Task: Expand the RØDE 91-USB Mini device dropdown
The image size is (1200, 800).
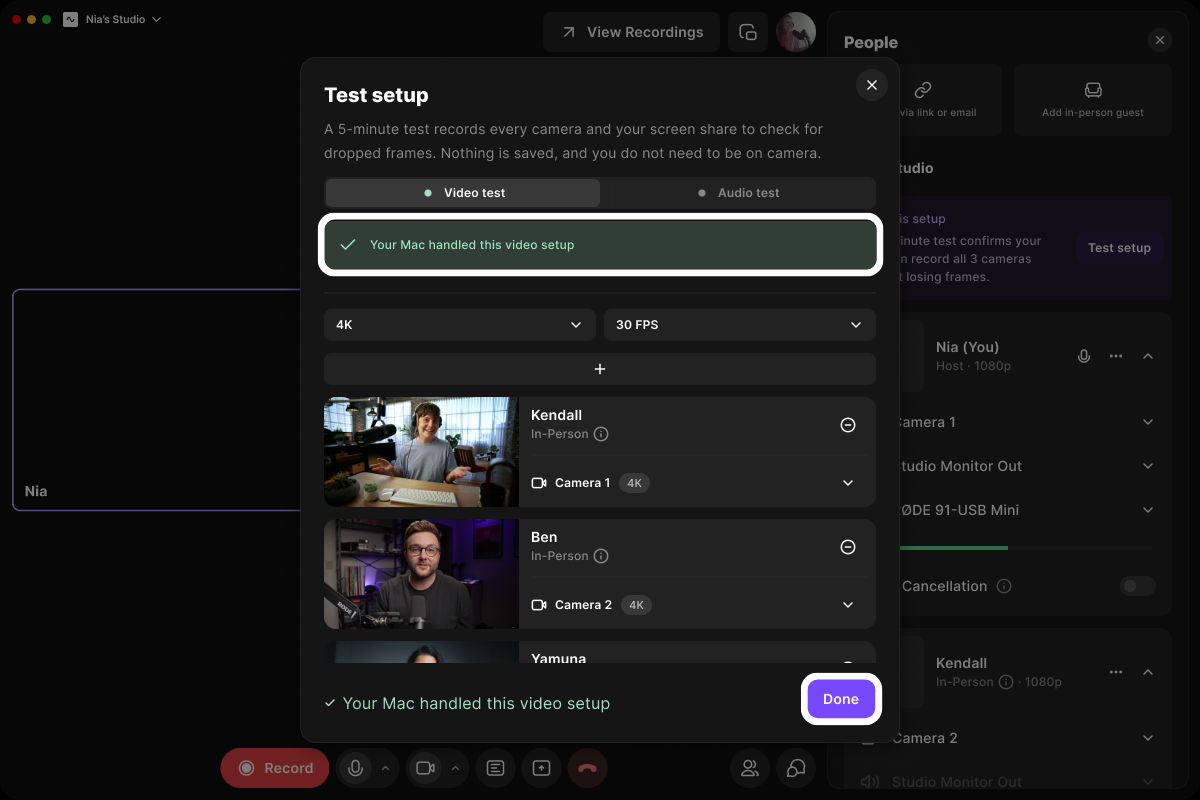Action: point(1148,510)
